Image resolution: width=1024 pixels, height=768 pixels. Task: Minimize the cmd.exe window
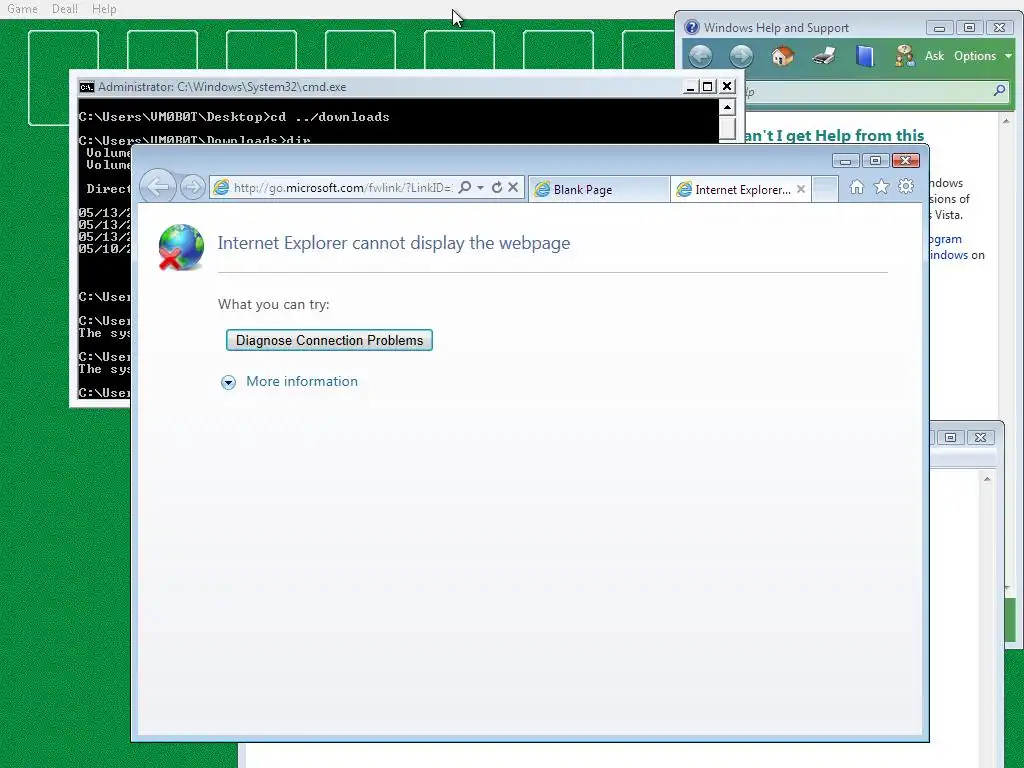click(690, 86)
